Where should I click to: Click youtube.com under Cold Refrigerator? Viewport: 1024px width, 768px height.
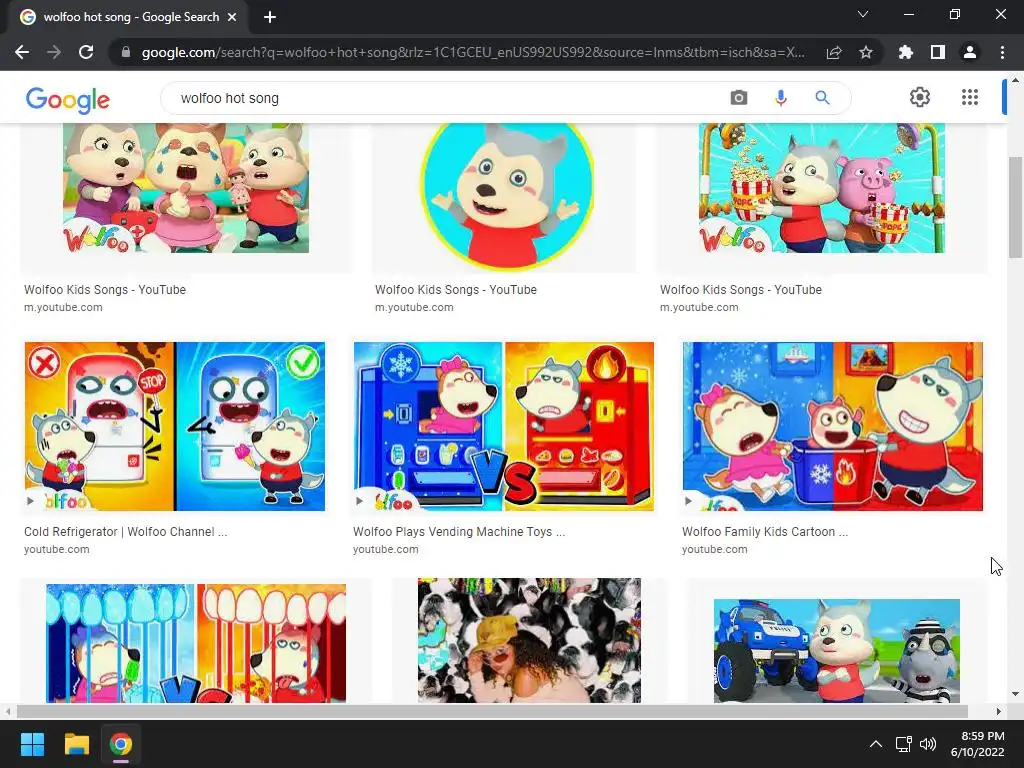point(57,549)
